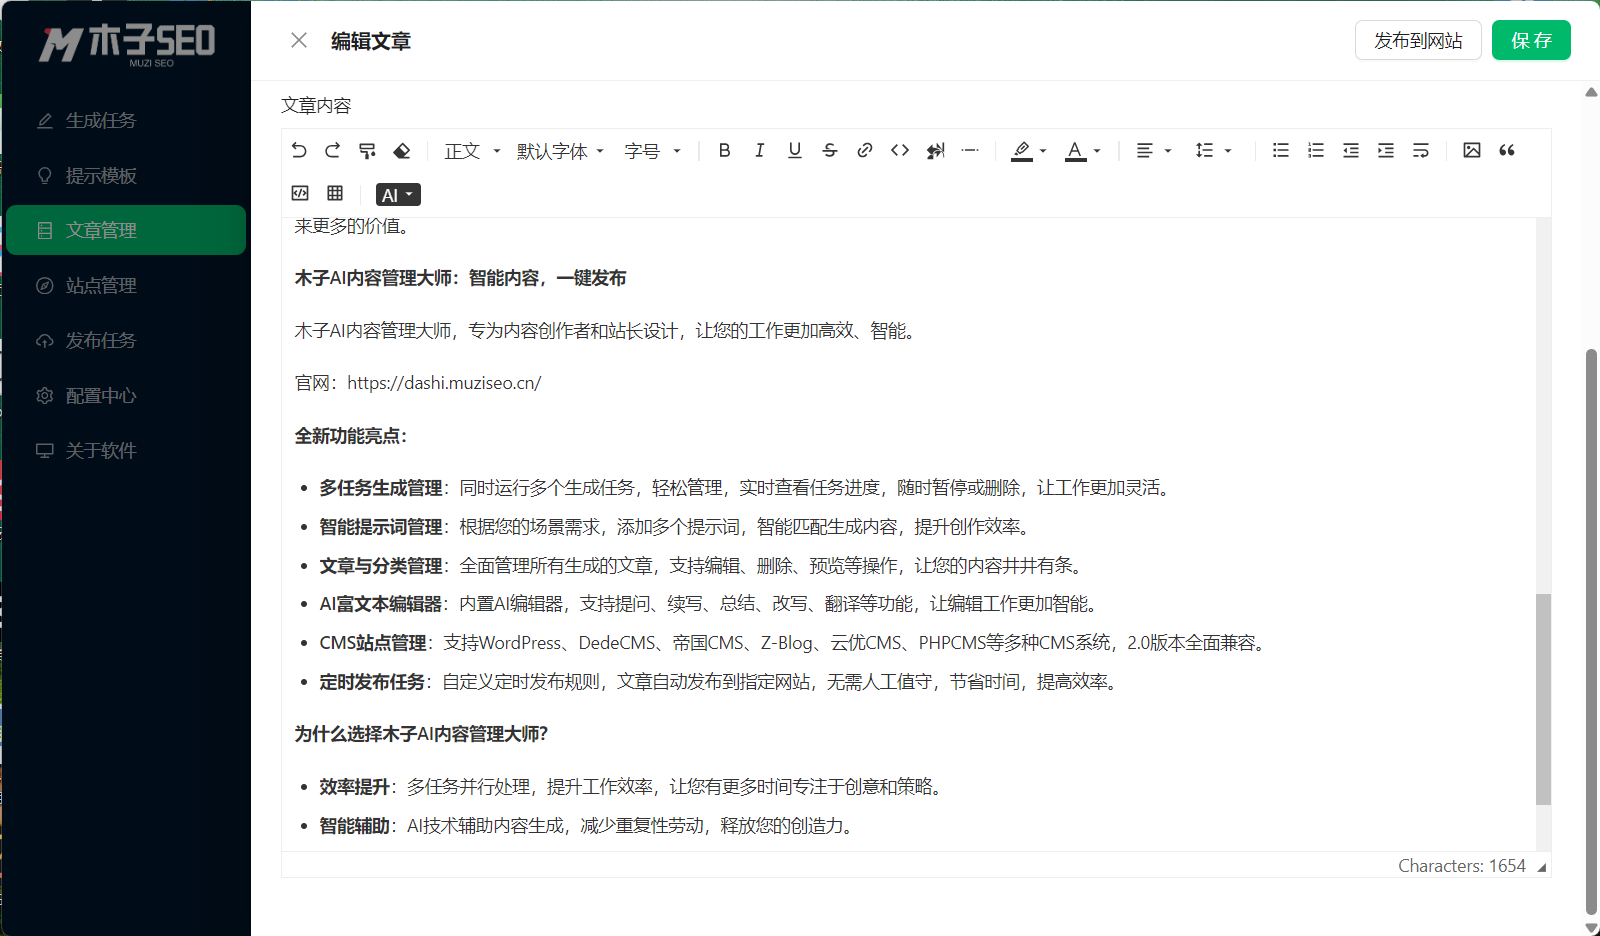Select 文章管理 in the sidebar
Viewport: 1600px width, 936px height.
click(x=126, y=230)
